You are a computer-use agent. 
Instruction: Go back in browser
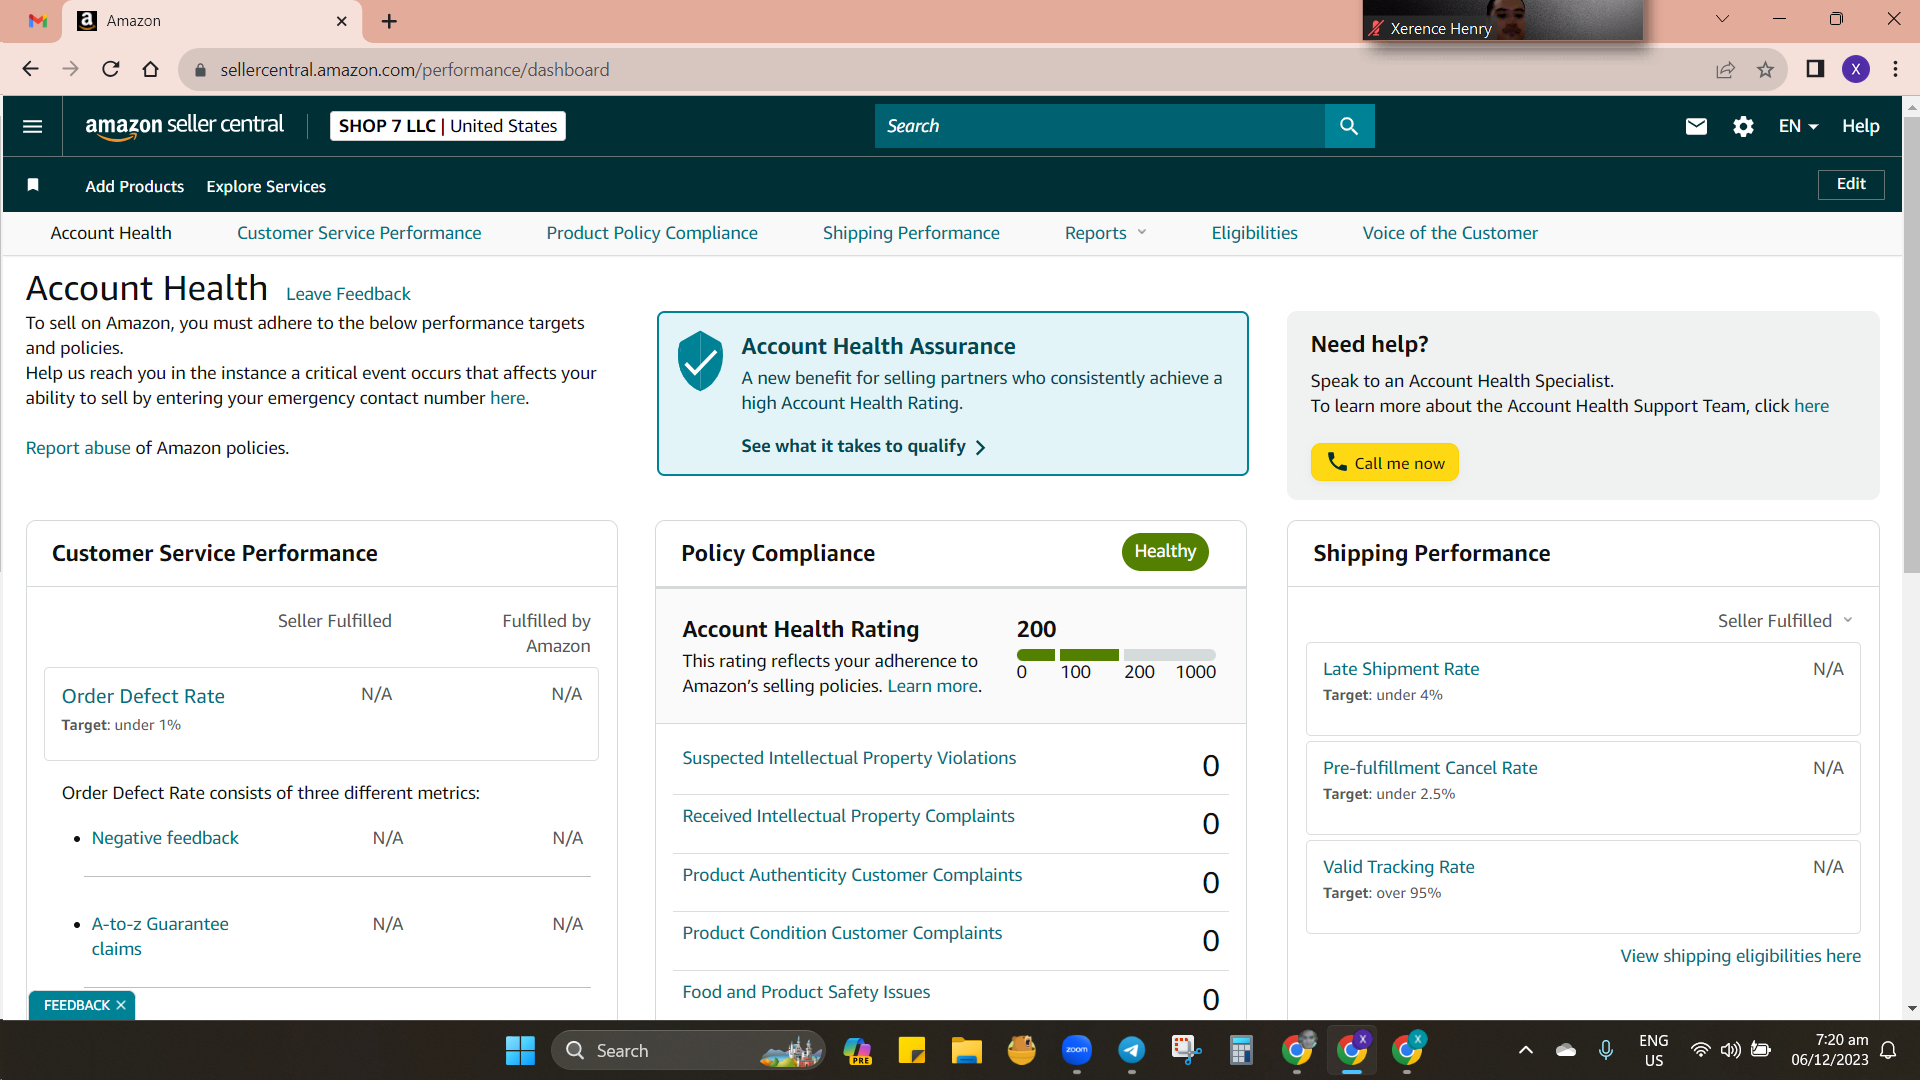[x=30, y=69]
